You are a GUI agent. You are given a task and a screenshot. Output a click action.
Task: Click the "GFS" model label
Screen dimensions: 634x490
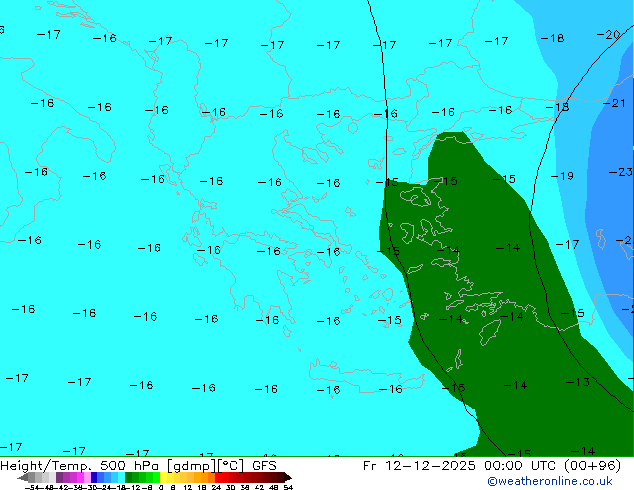[264, 466]
